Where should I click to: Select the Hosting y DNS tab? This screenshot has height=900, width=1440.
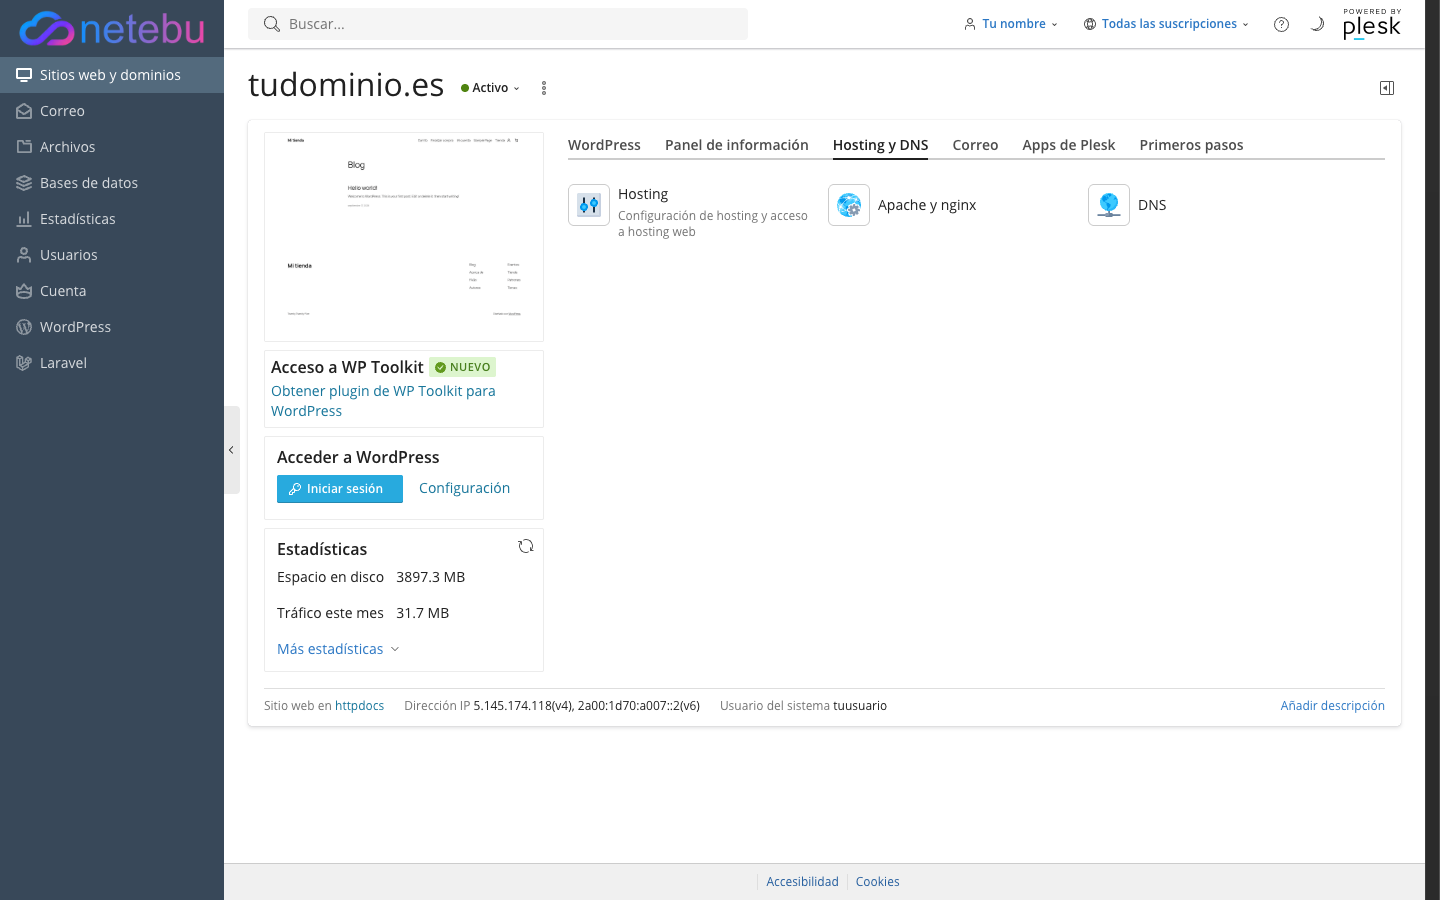(881, 145)
